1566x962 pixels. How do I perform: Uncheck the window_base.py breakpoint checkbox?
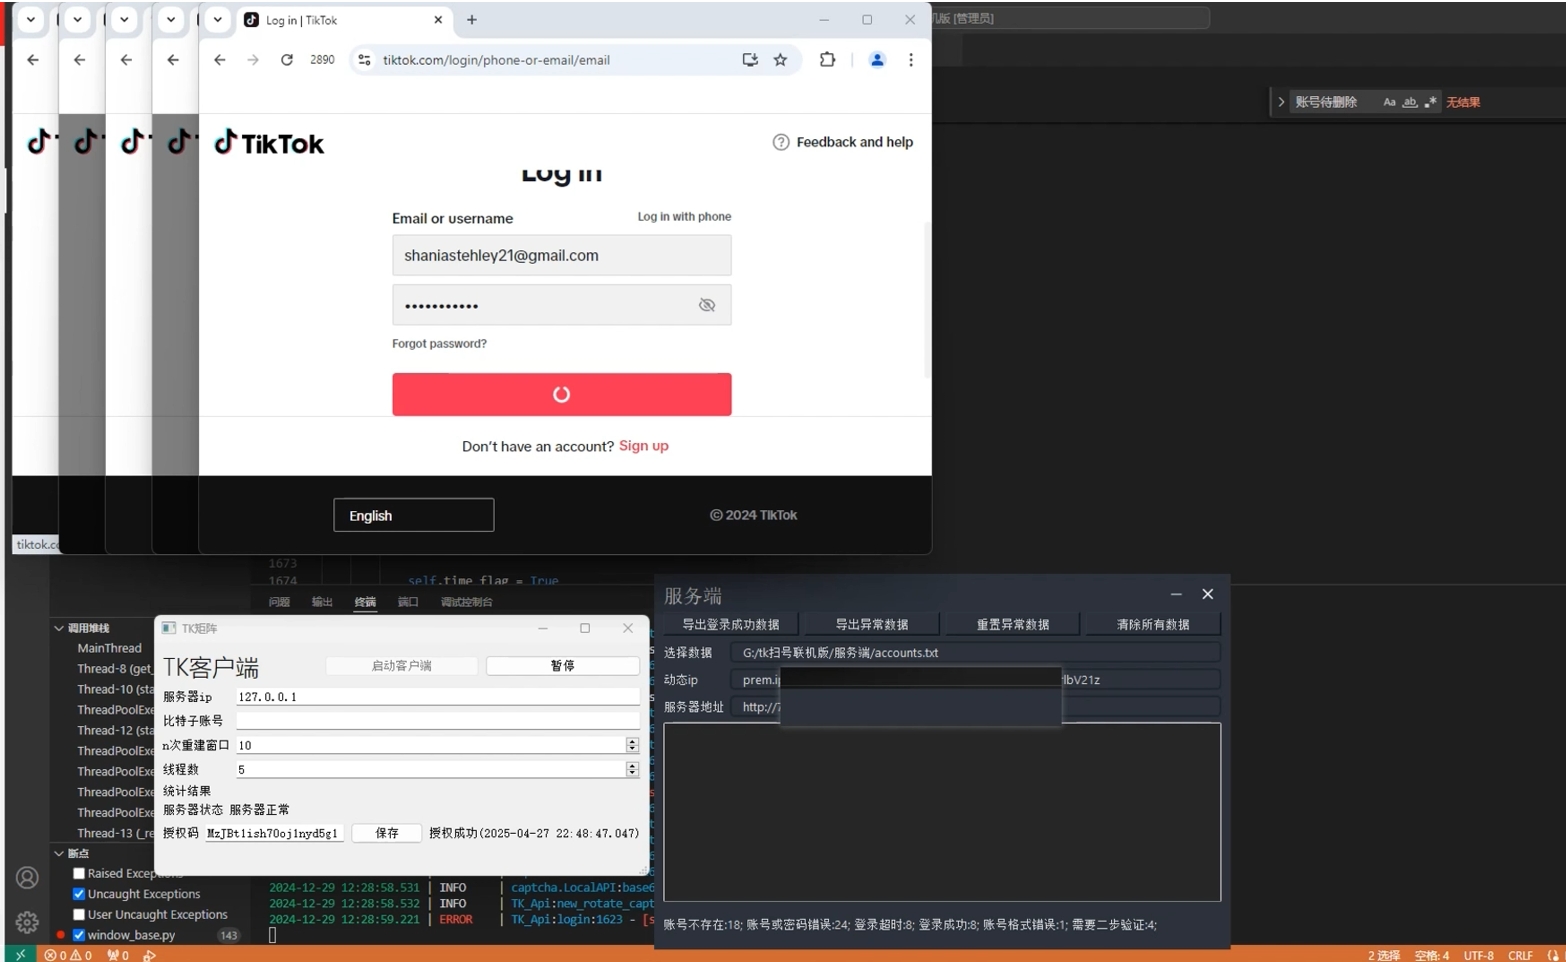79,935
